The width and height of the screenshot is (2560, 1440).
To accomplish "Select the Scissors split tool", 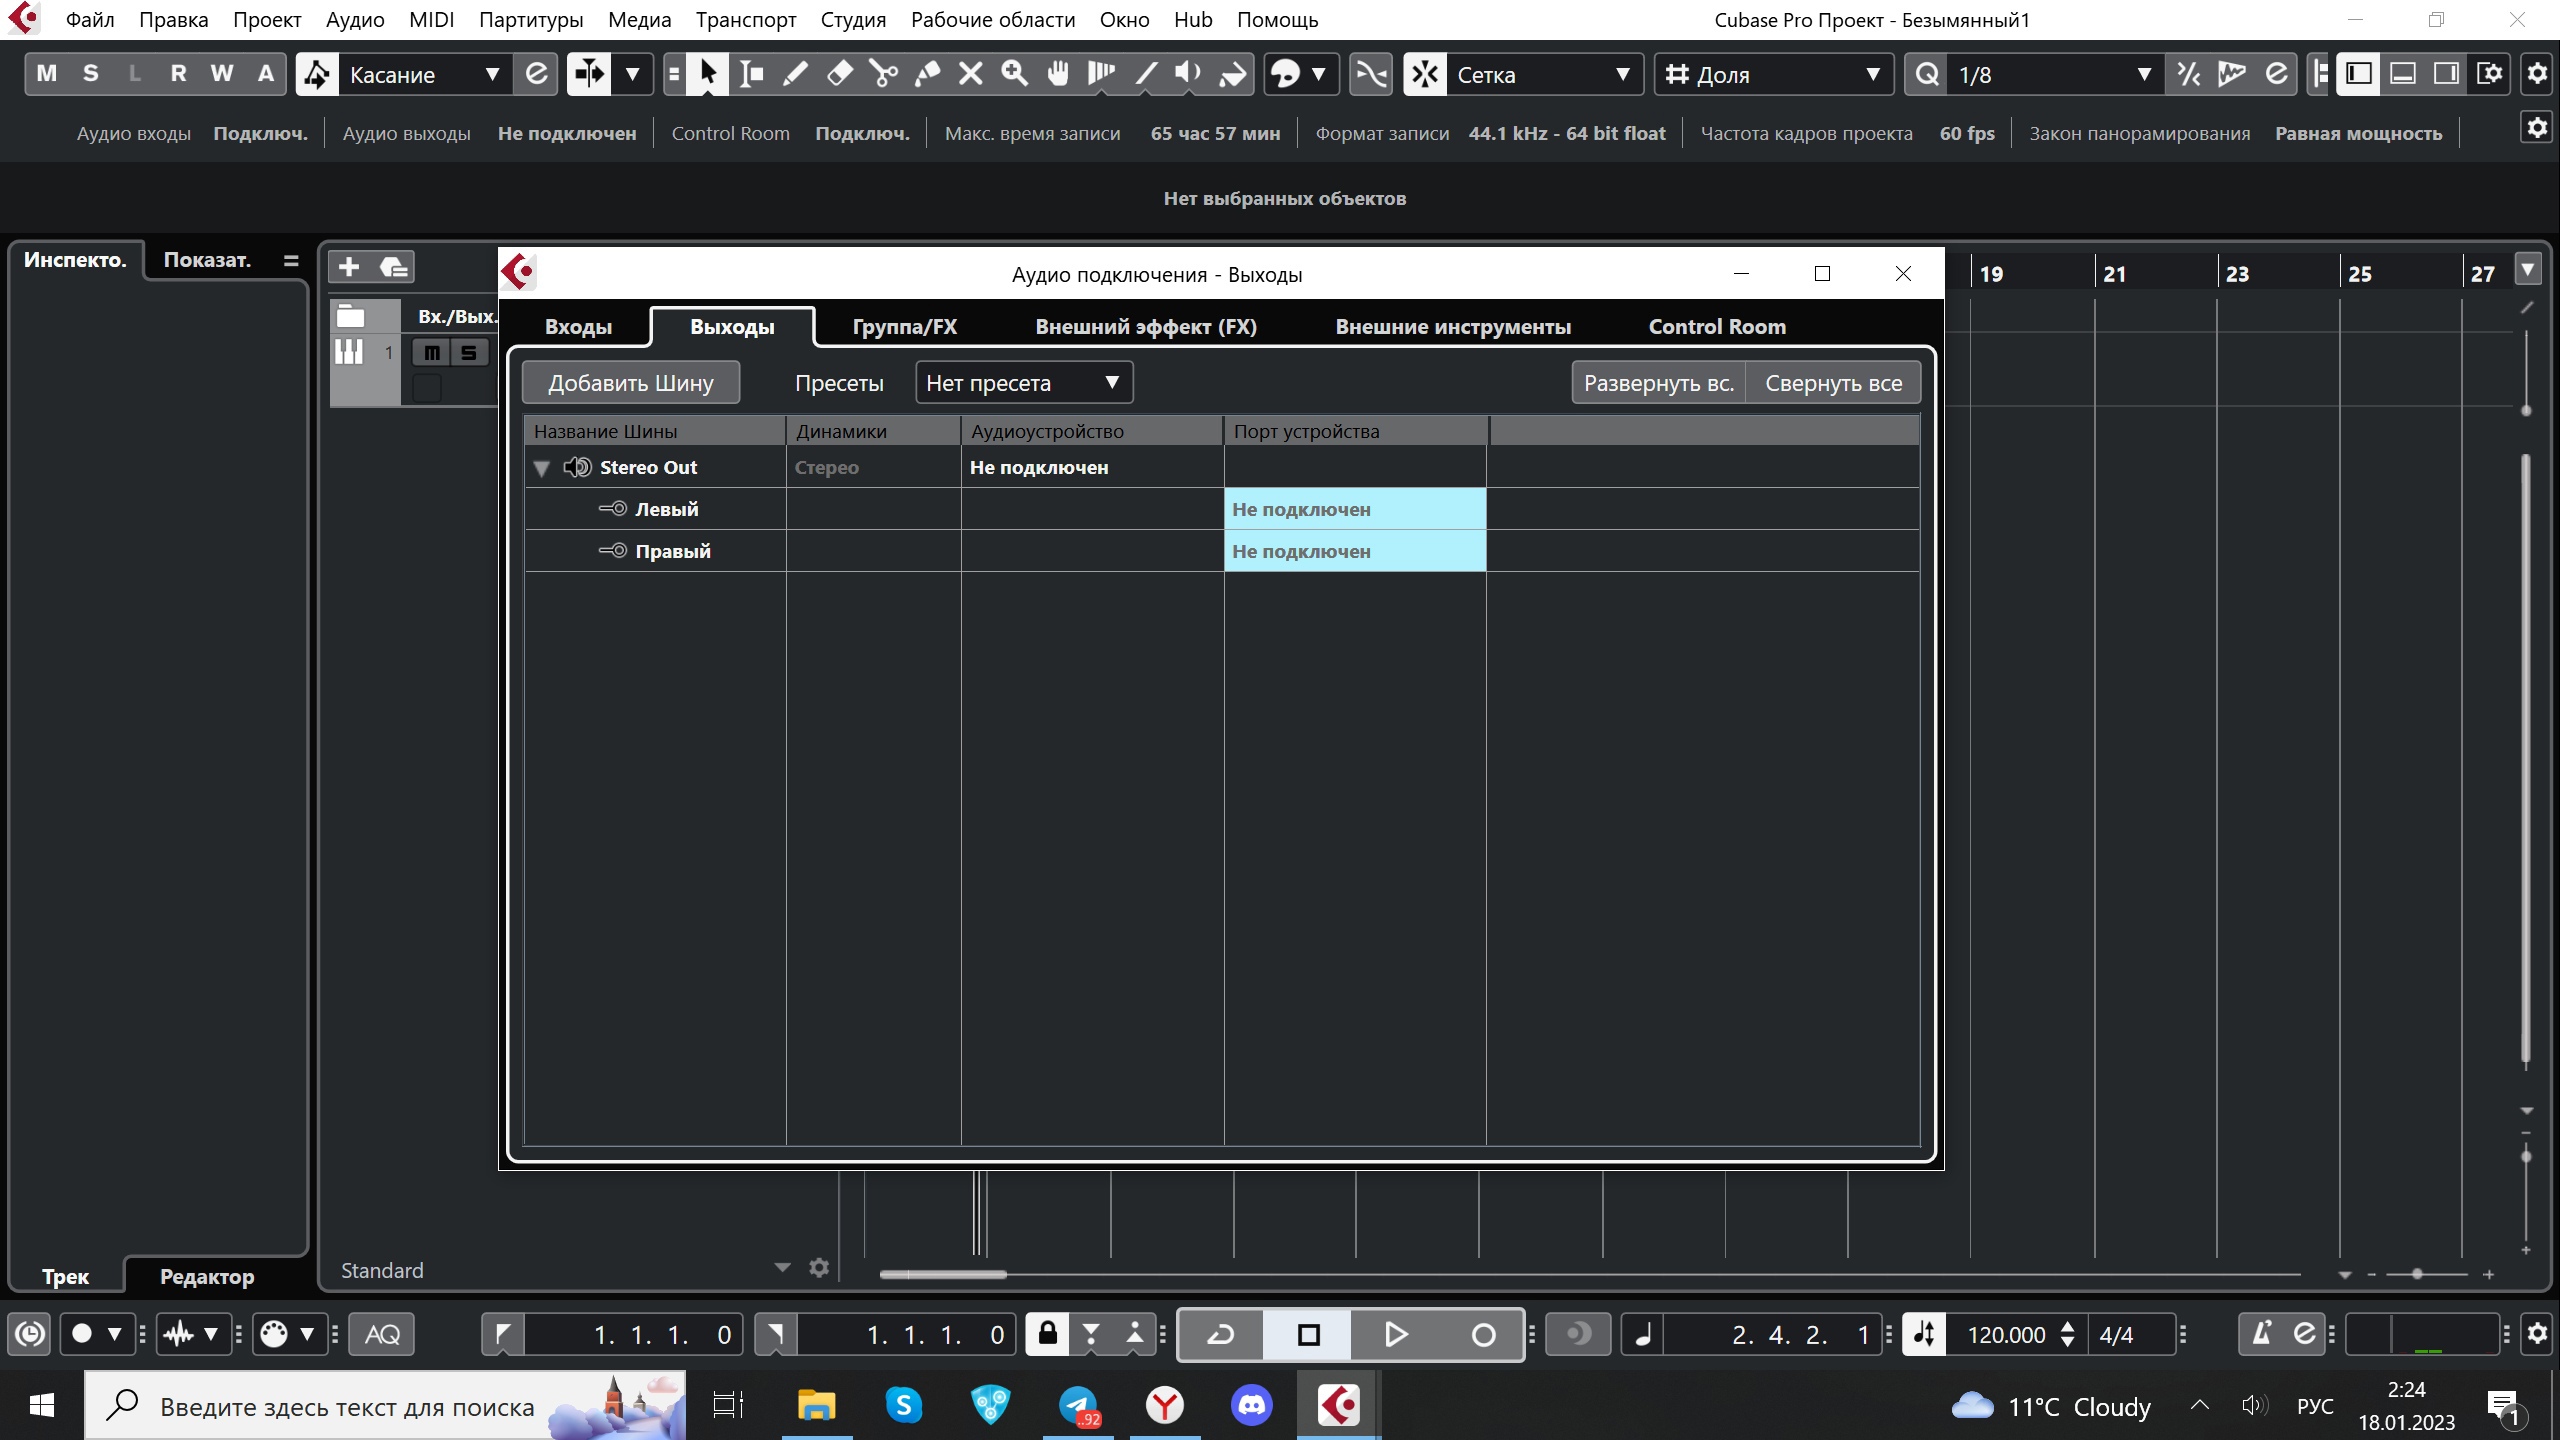I will 883,74.
